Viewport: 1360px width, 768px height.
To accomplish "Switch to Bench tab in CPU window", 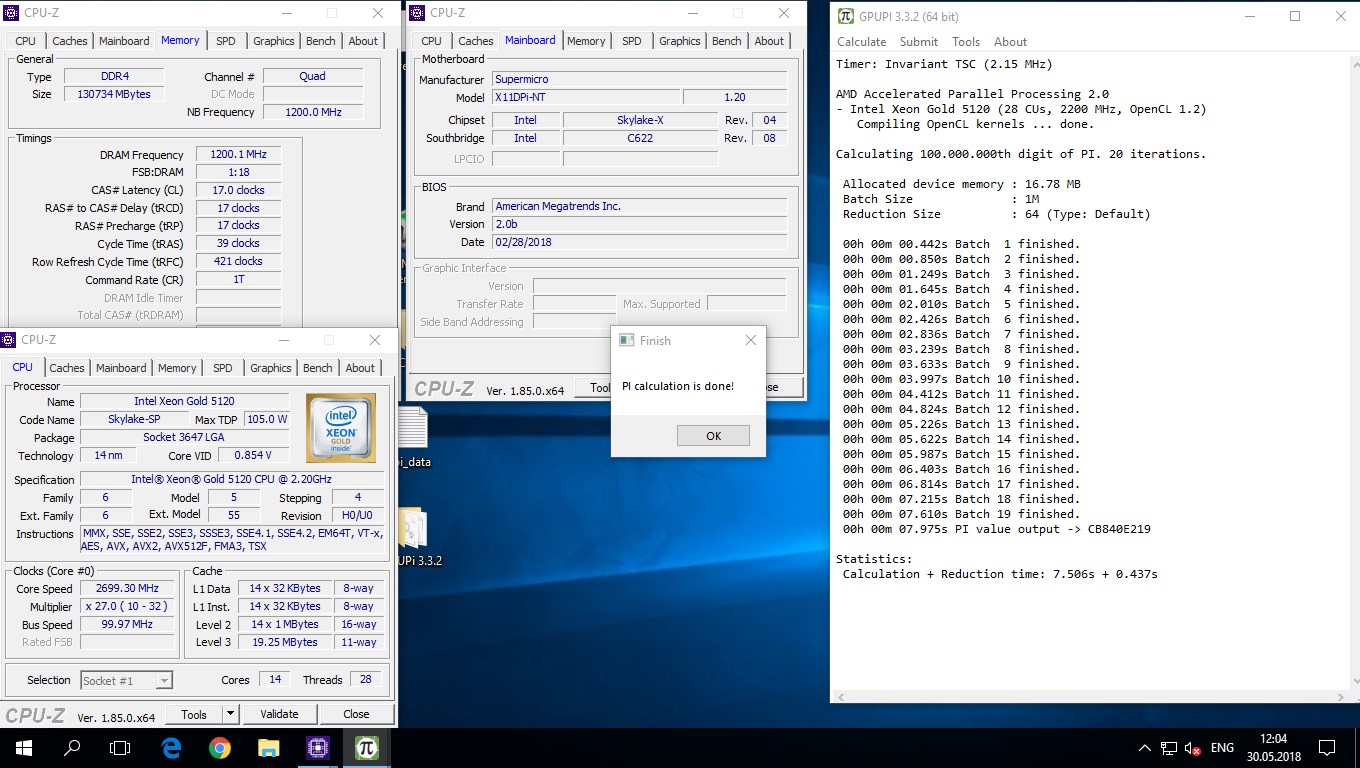I will pyautogui.click(x=318, y=368).
